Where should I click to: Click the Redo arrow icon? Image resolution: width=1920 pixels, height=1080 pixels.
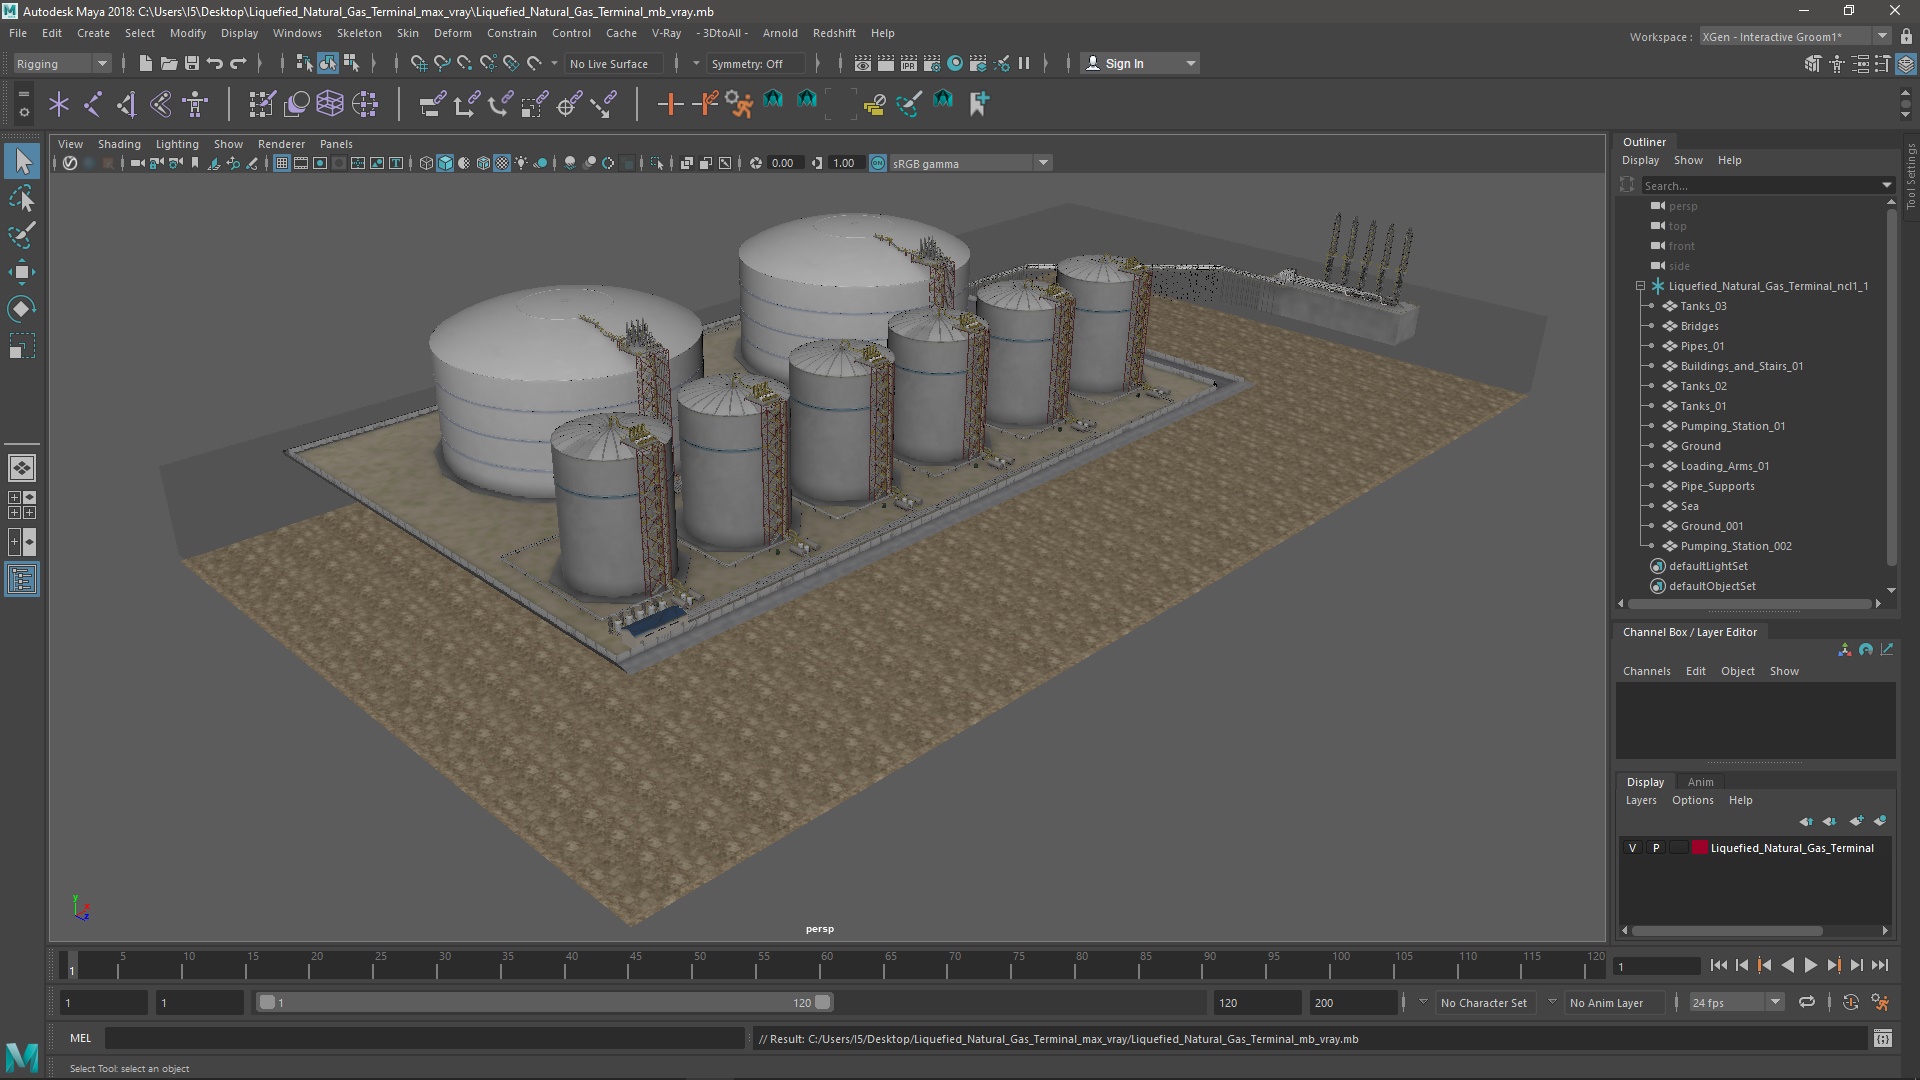click(x=238, y=63)
